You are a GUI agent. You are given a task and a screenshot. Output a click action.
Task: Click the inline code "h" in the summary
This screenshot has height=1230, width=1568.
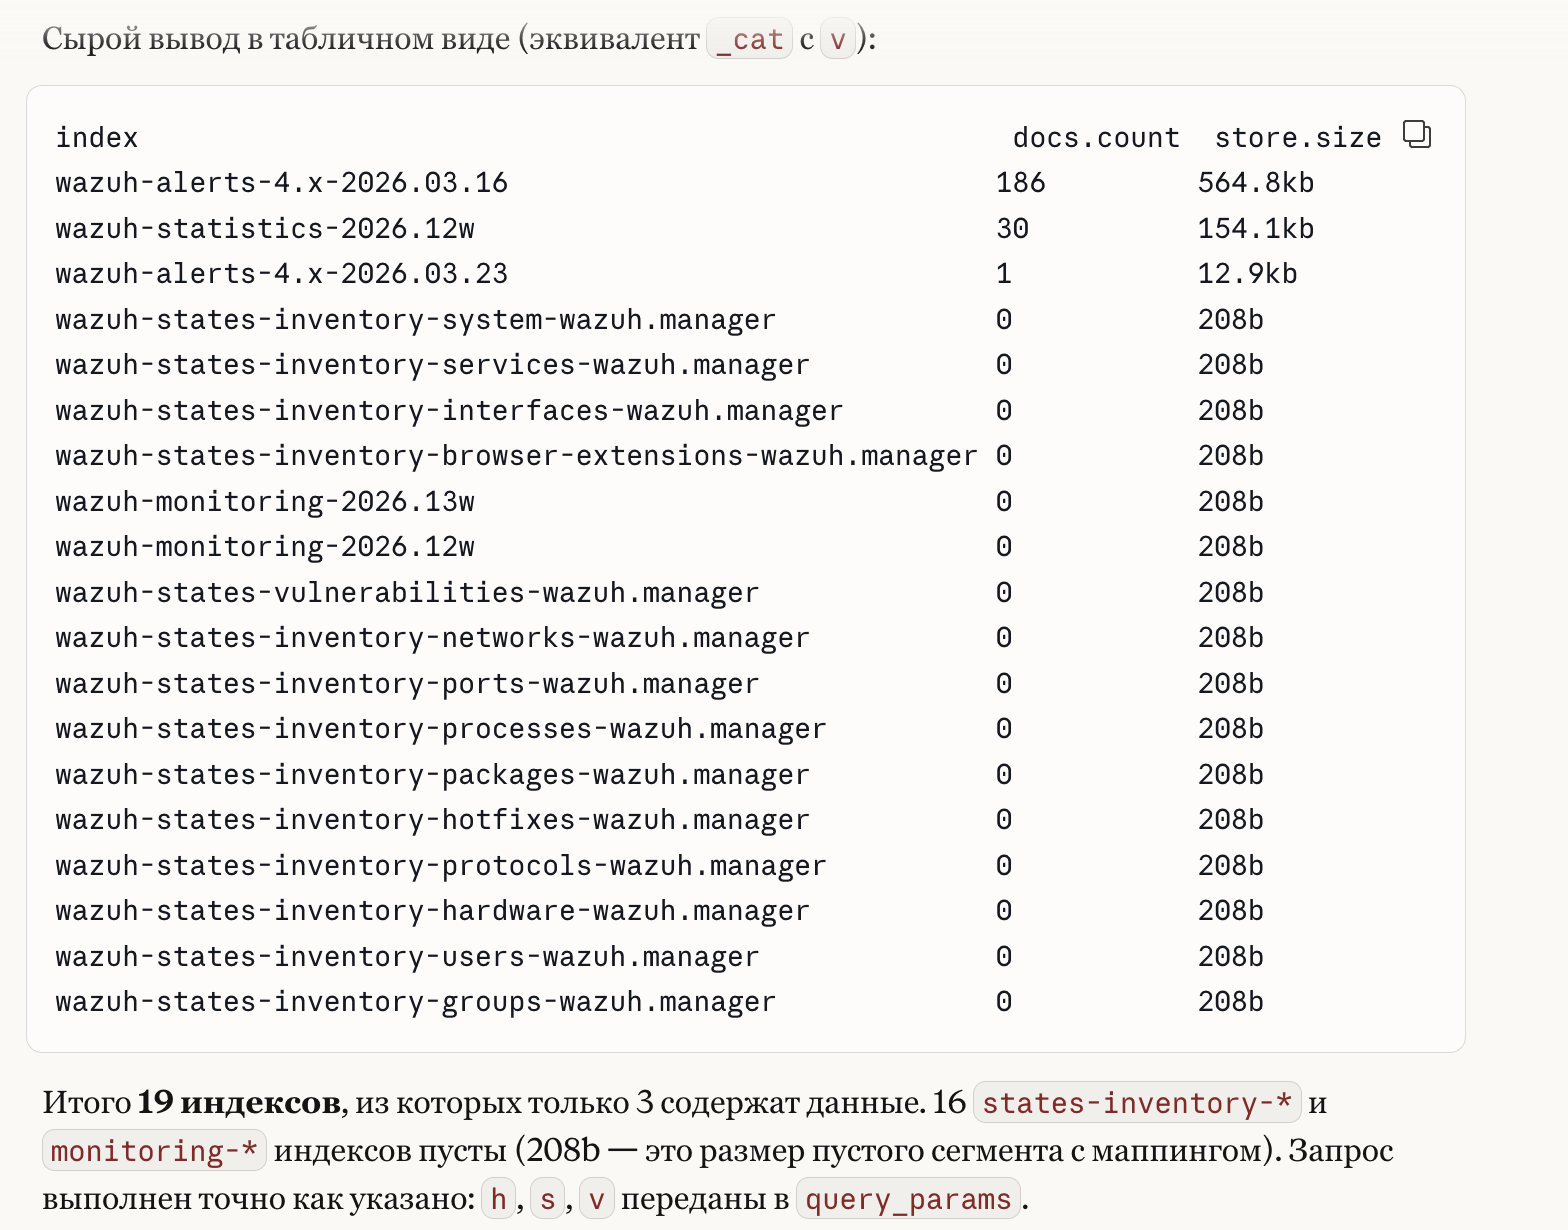tap(498, 1199)
